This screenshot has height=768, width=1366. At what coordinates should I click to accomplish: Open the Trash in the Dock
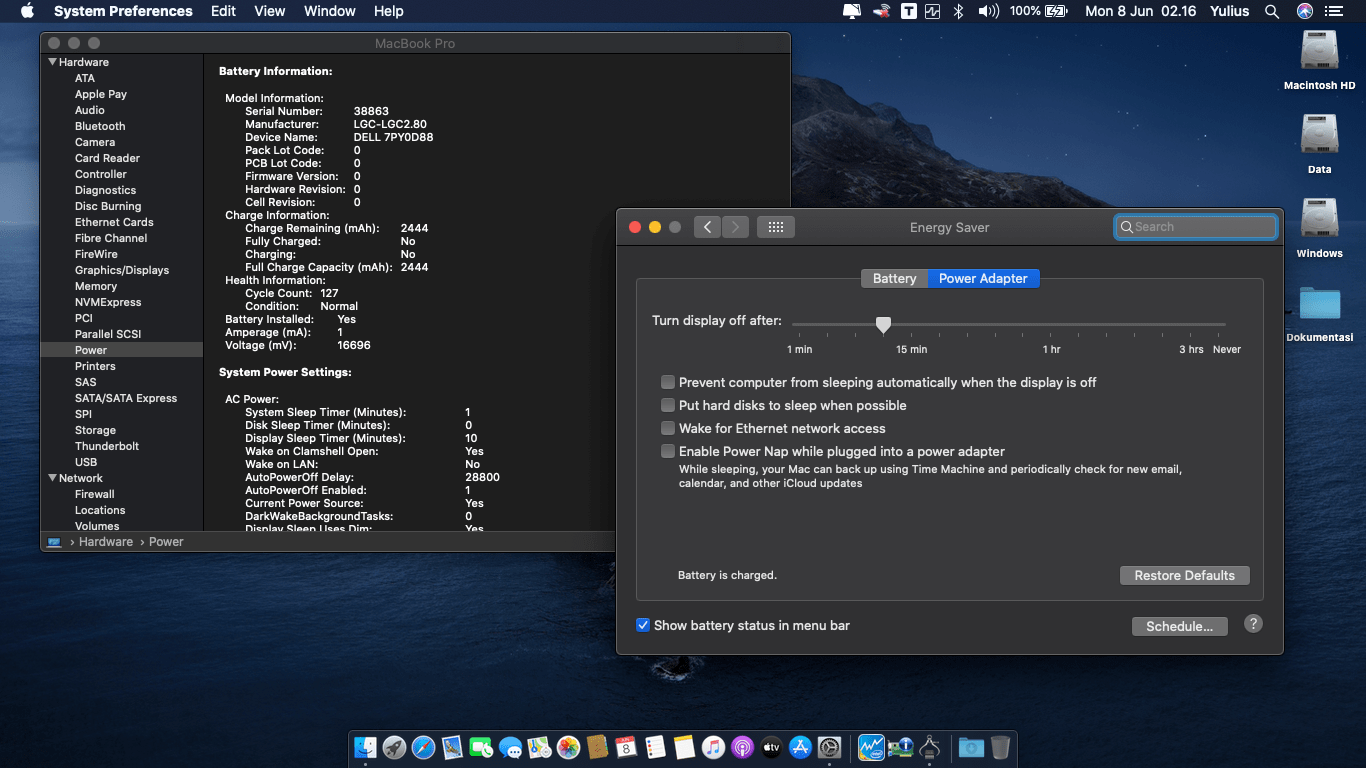(x=1000, y=747)
